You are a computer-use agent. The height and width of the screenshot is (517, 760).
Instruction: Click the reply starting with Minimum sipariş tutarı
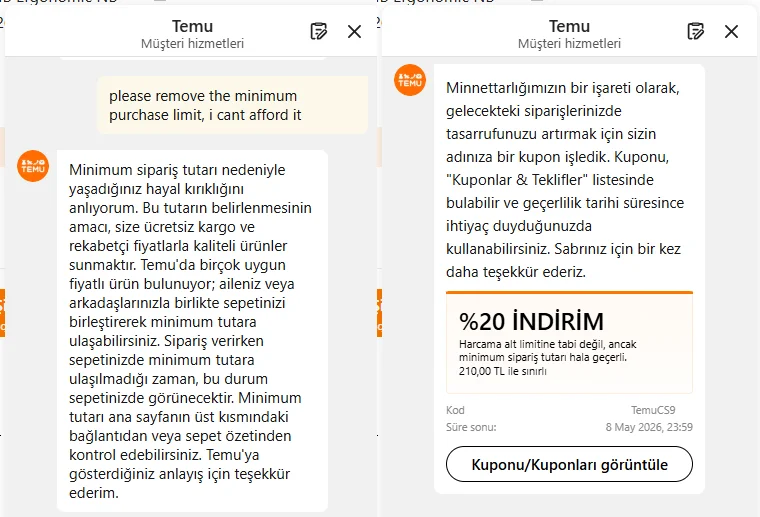click(192, 331)
